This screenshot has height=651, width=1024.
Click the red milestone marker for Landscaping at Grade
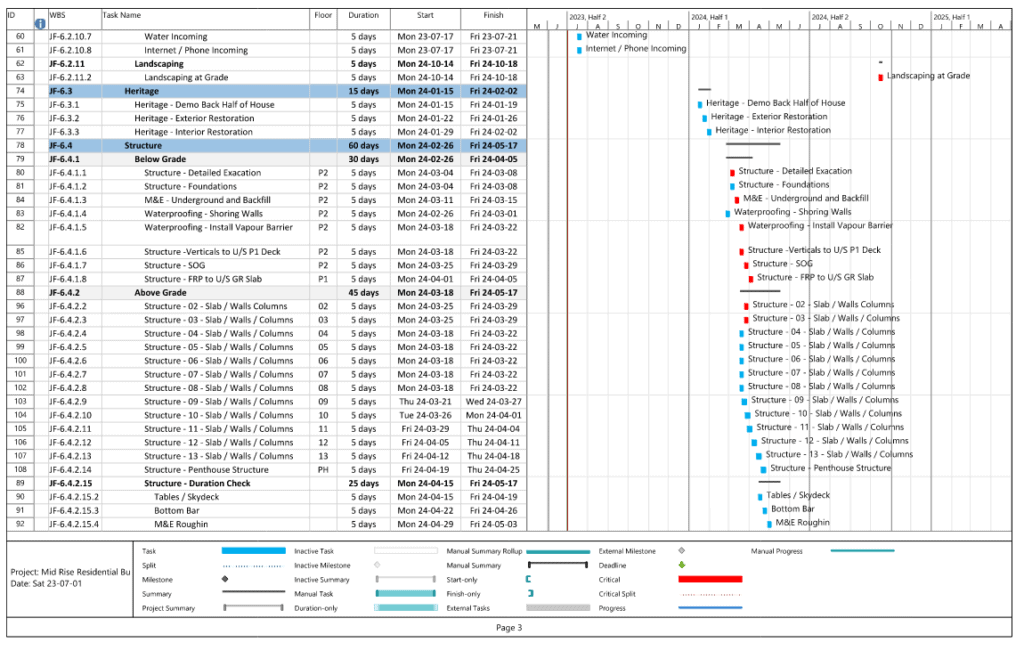coord(882,75)
